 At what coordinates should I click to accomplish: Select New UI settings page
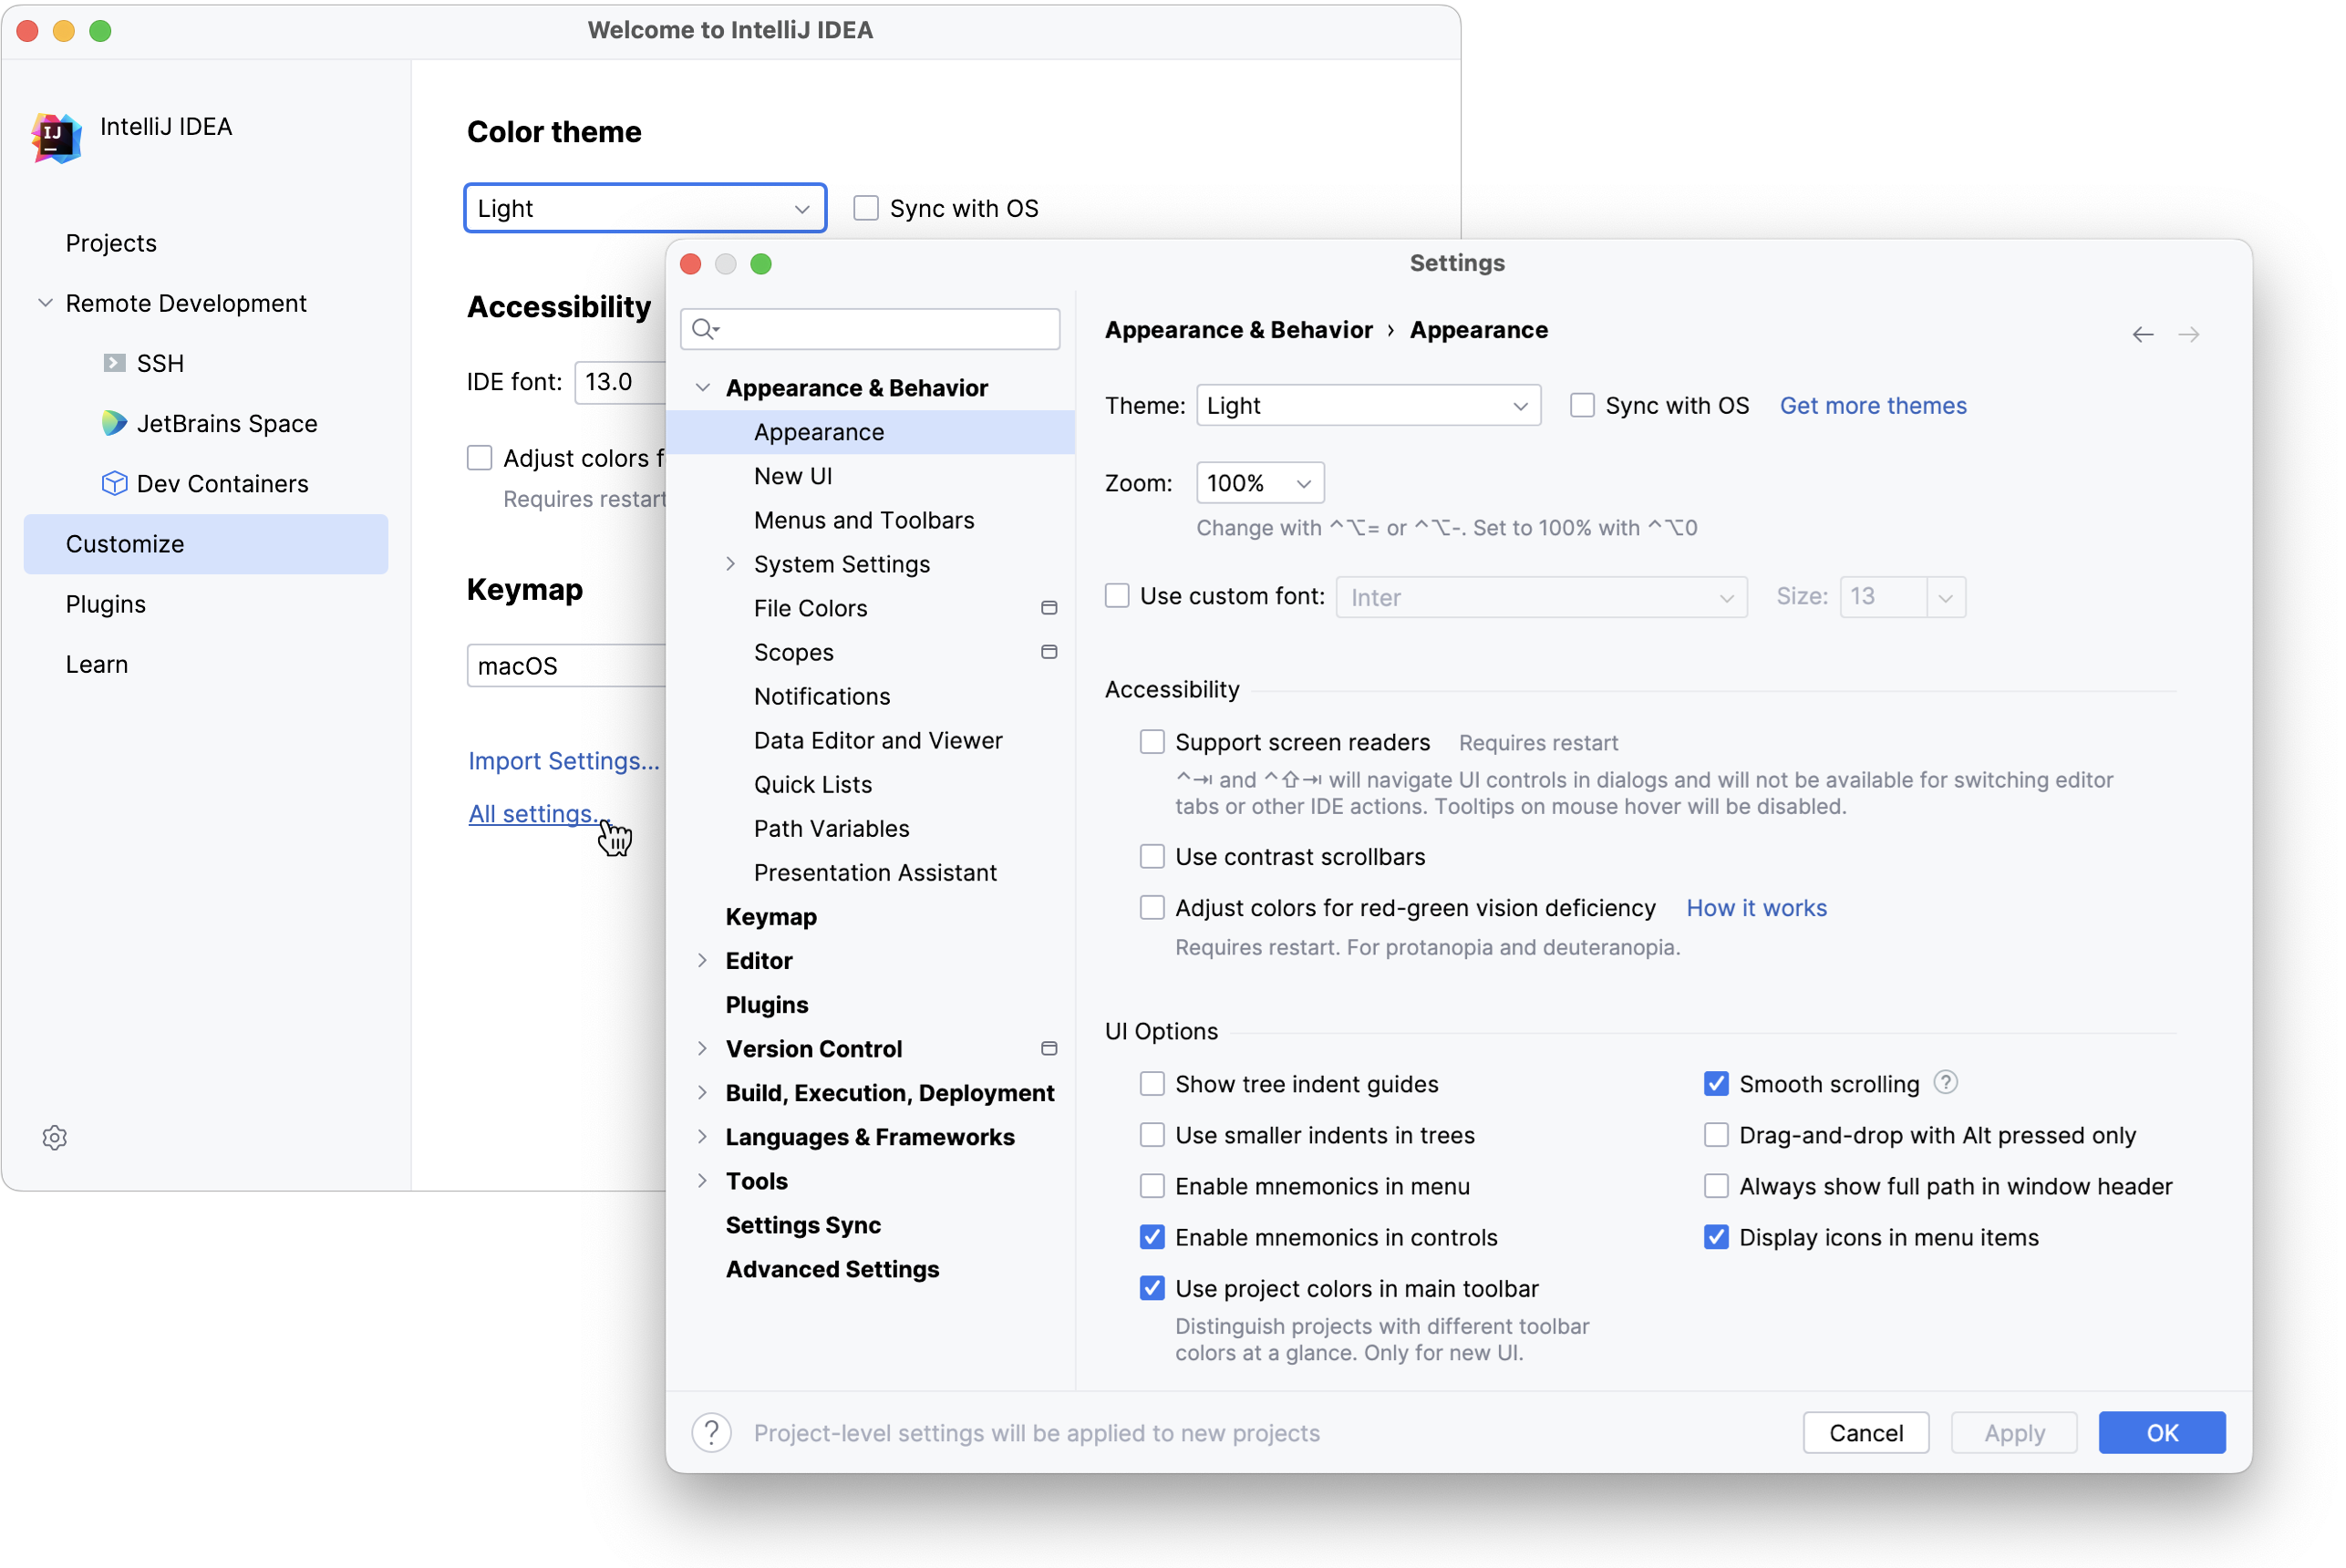[870, 476]
